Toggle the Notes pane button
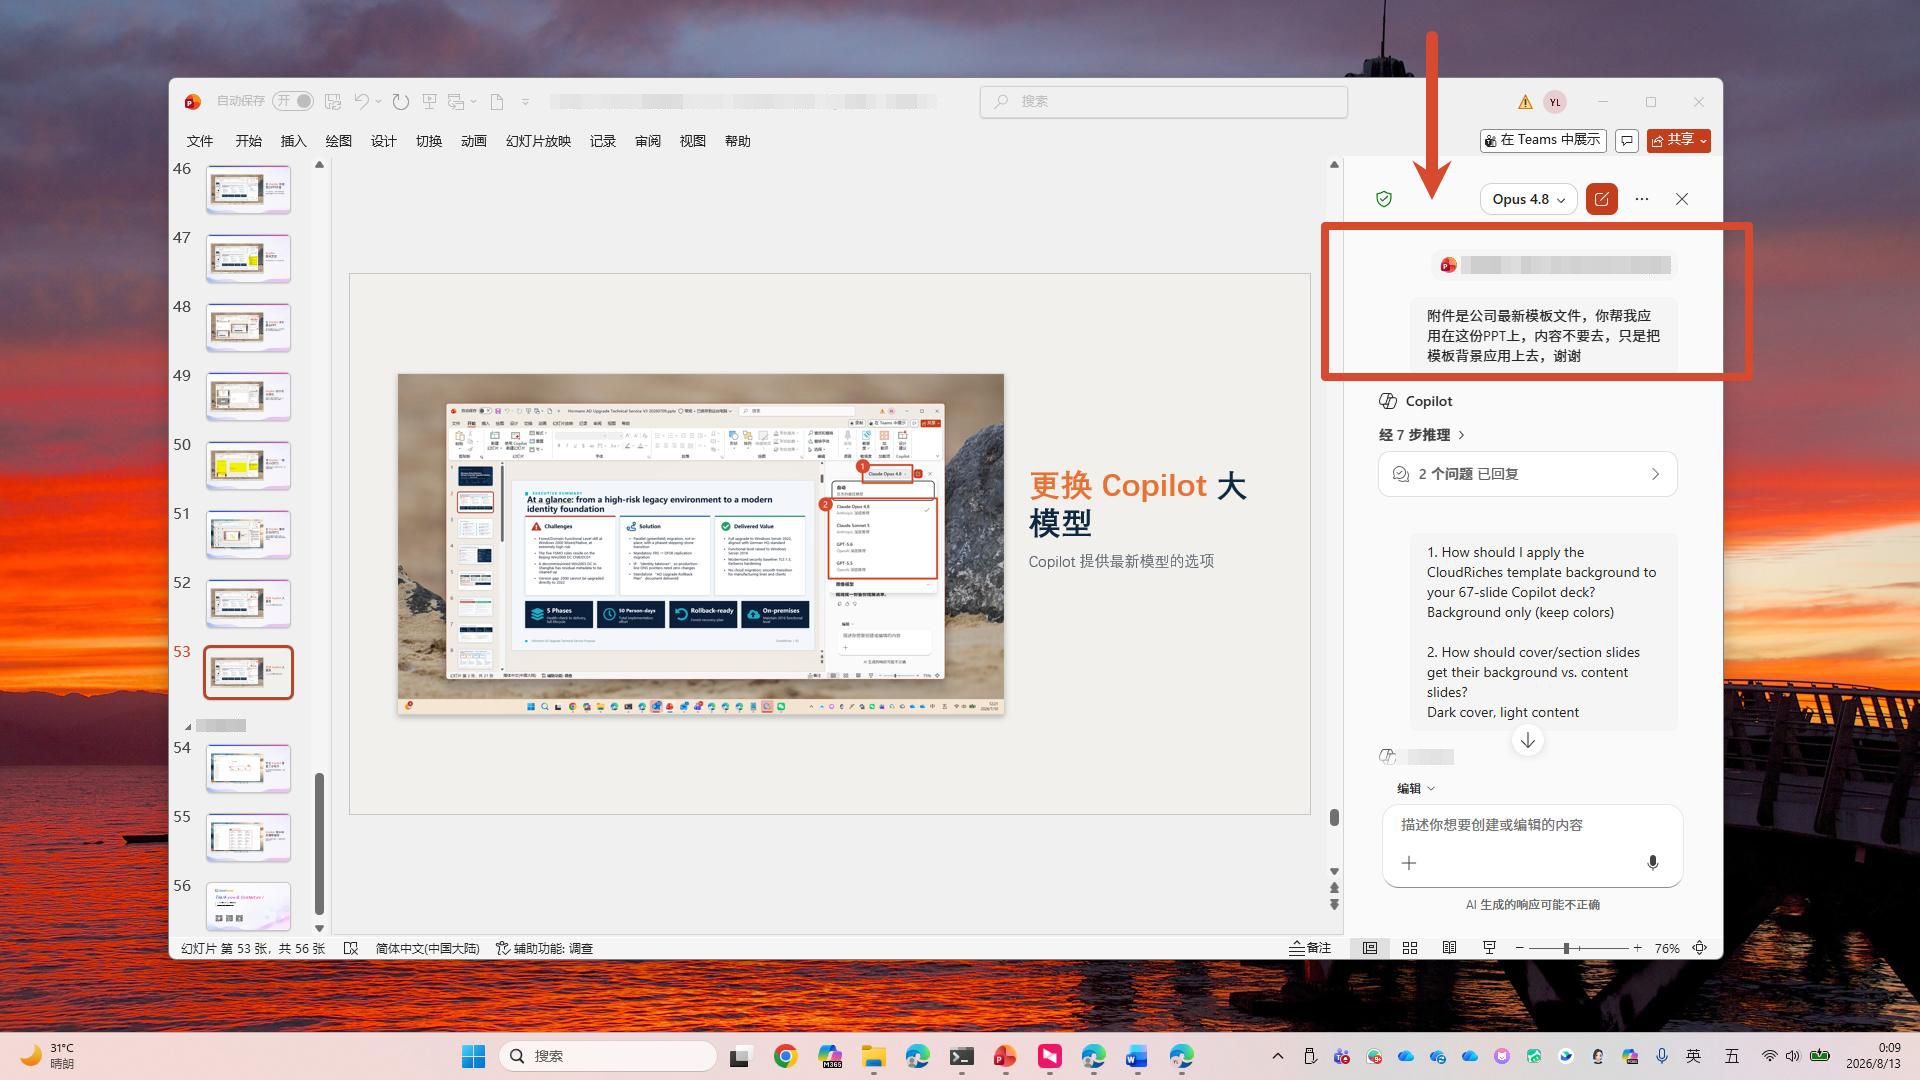The height and width of the screenshot is (1080, 1920). pos(1310,948)
